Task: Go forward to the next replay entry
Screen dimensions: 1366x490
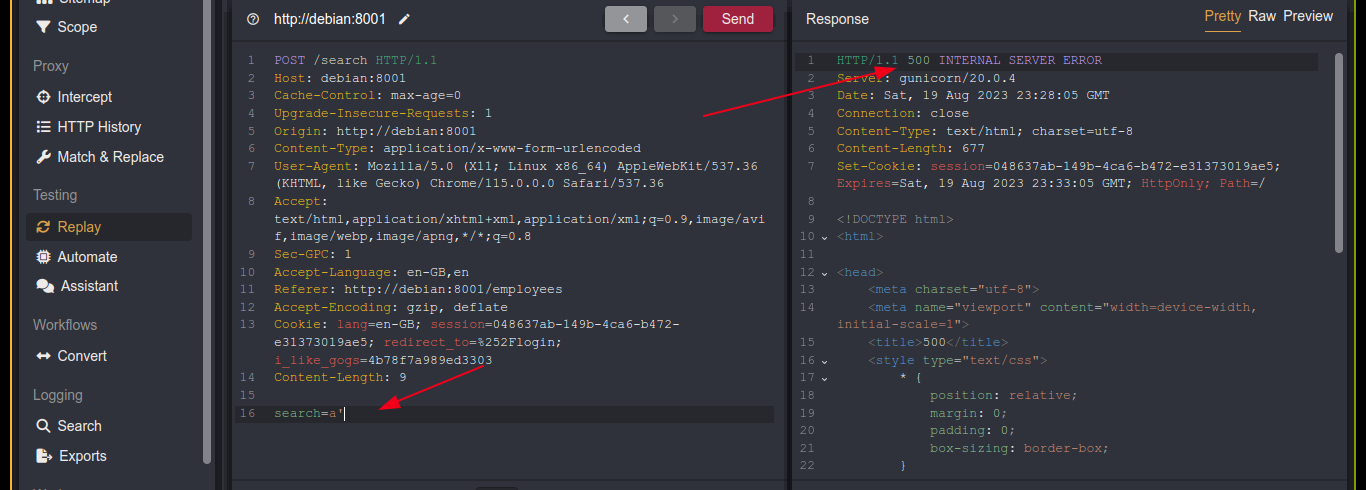Action: click(675, 19)
